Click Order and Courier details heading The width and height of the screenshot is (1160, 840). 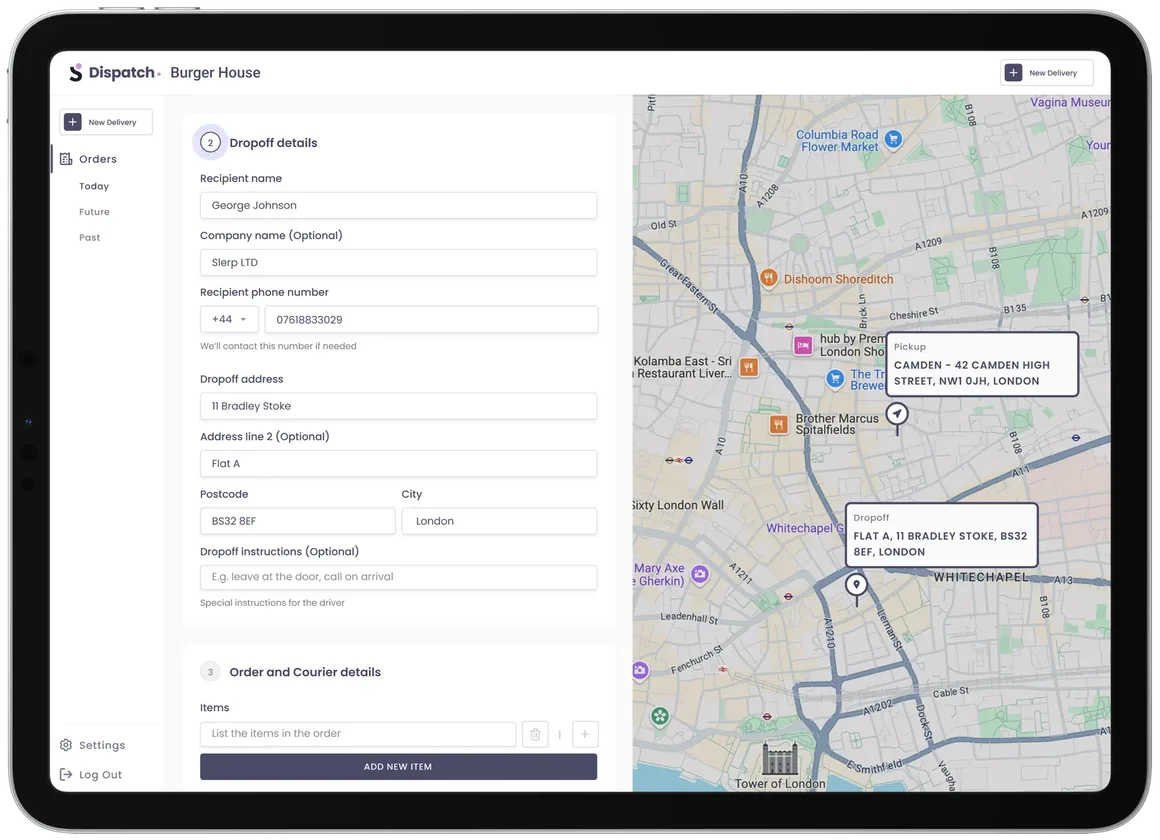(305, 672)
